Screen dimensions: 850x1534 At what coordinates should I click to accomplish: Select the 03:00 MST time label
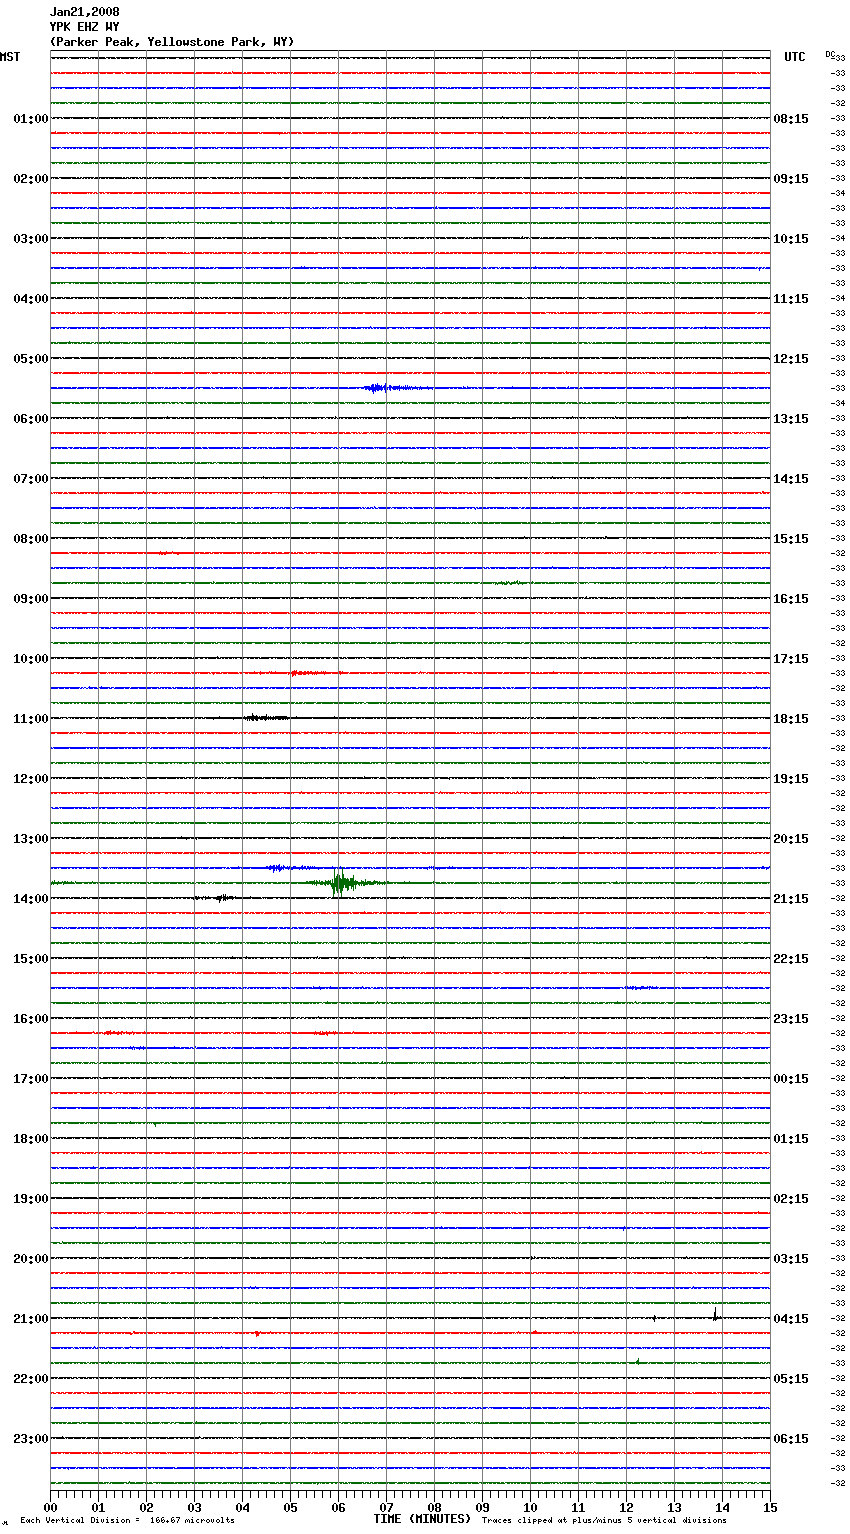click(31, 239)
